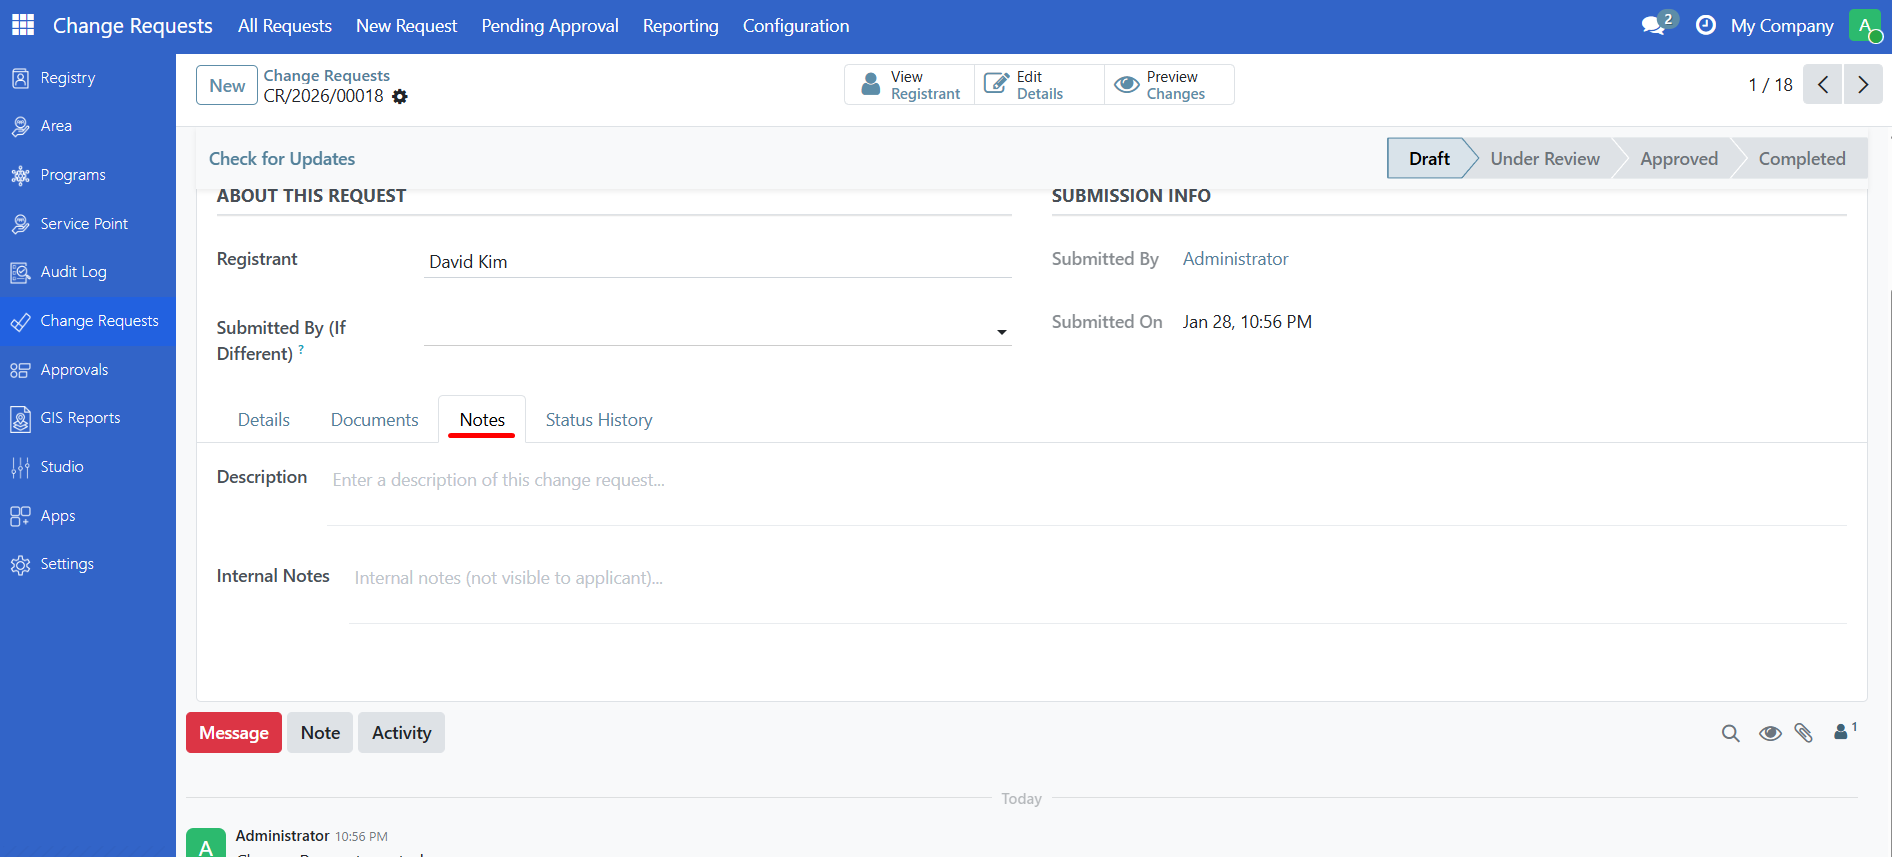Click the Preview Changes button
This screenshot has width=1892, height=857.
pos(1169,85)
